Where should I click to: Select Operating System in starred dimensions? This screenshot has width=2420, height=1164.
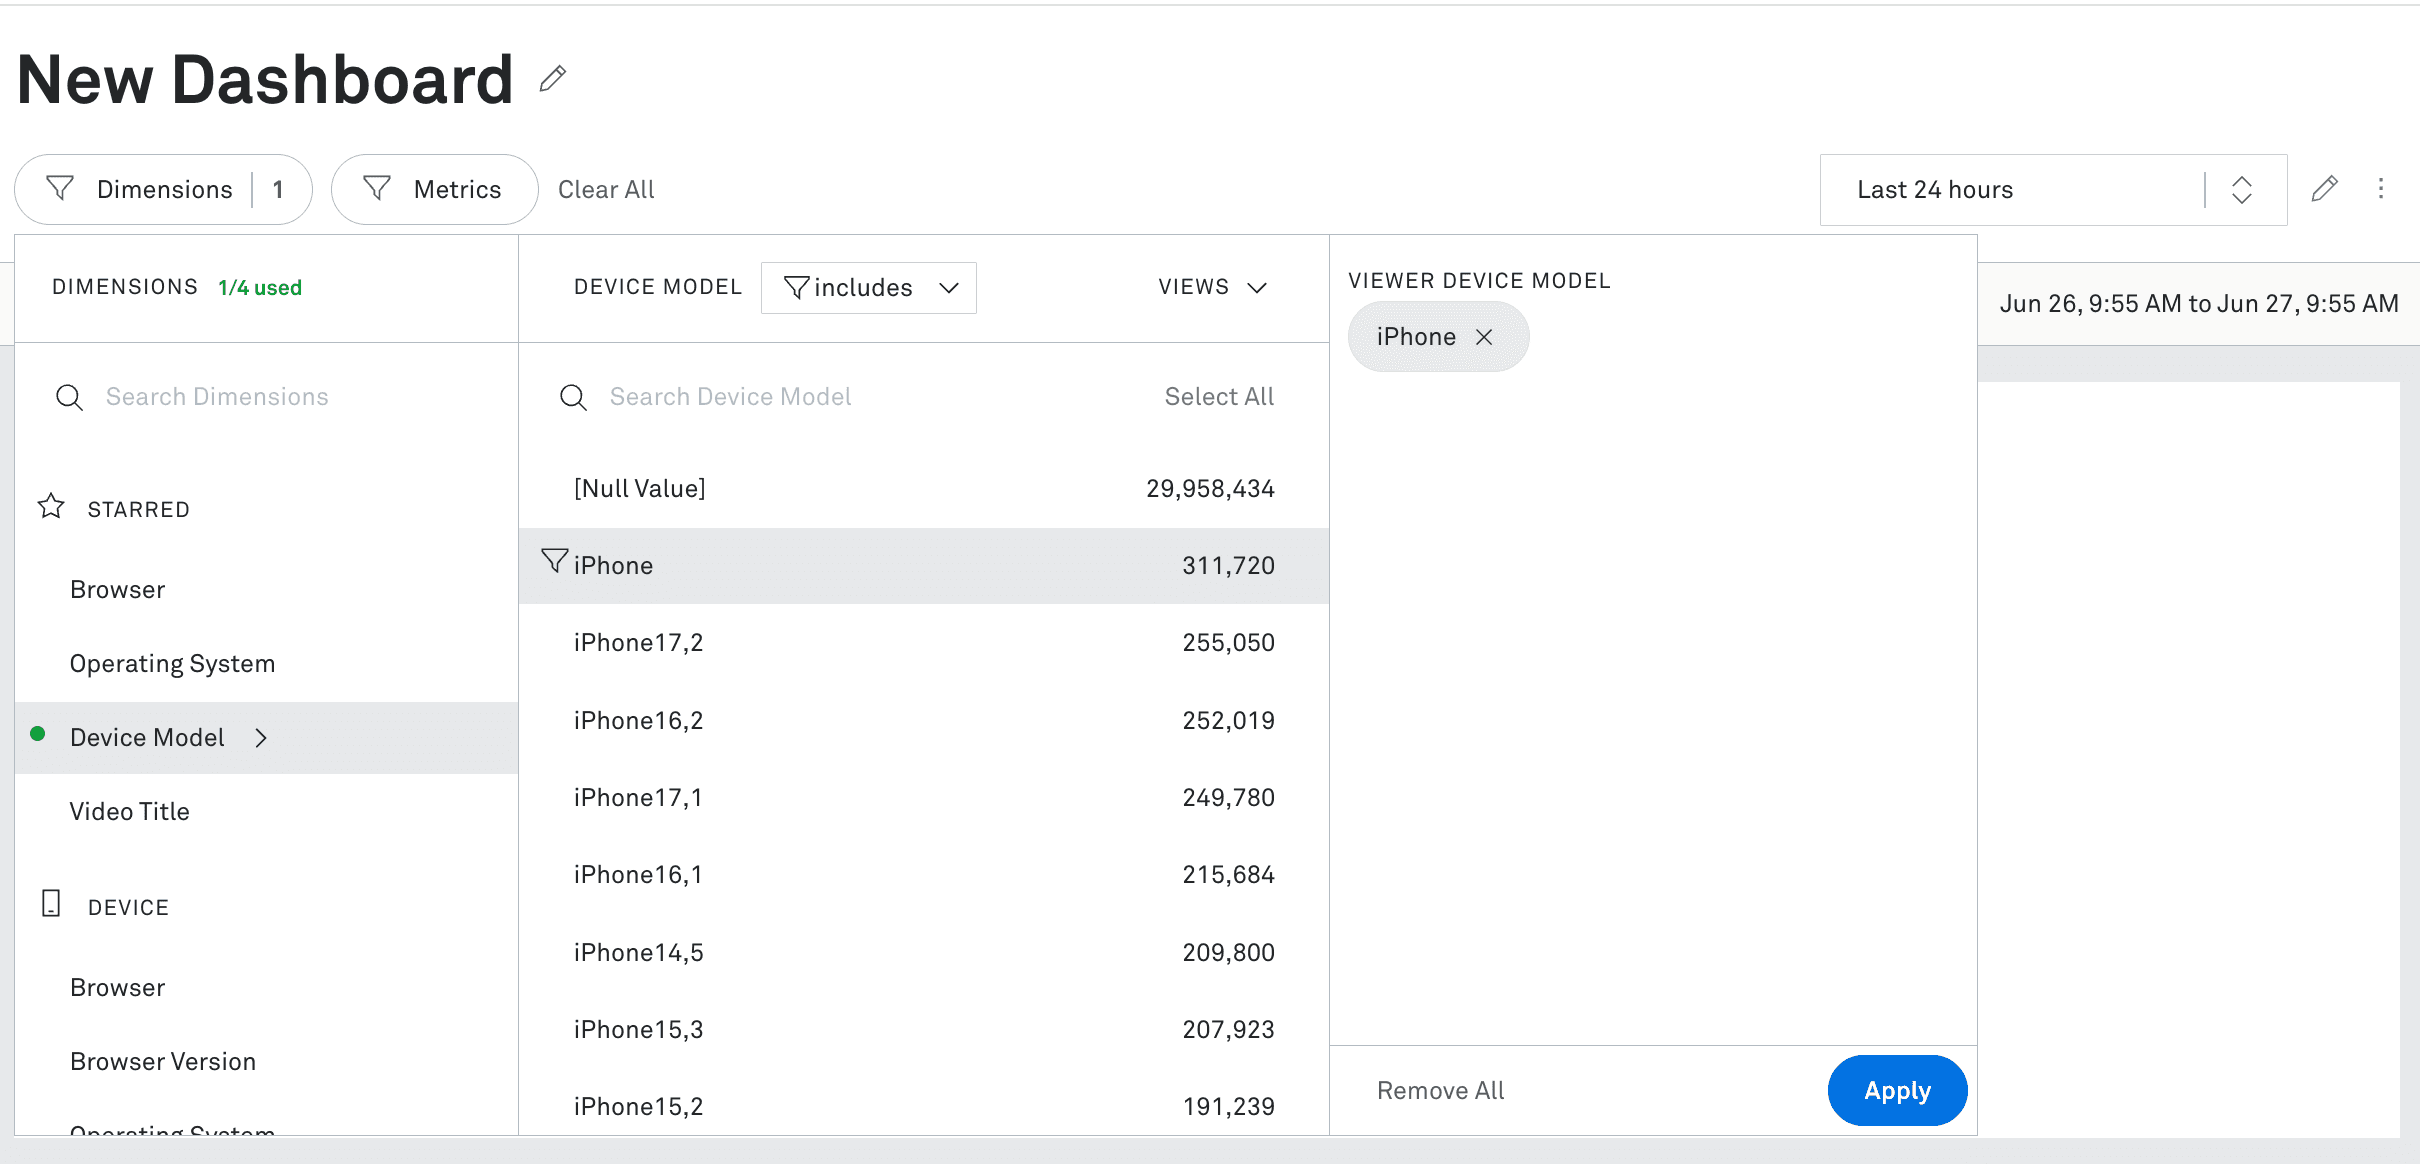coord(172,664)
